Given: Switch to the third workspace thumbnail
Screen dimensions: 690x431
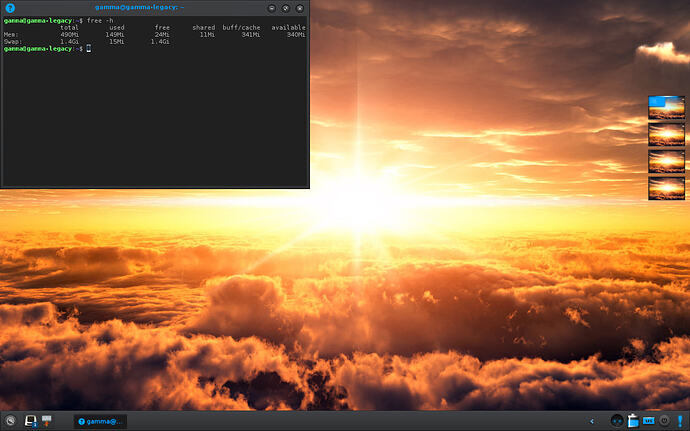Looking at the screenshot, I should click(666, 161).
